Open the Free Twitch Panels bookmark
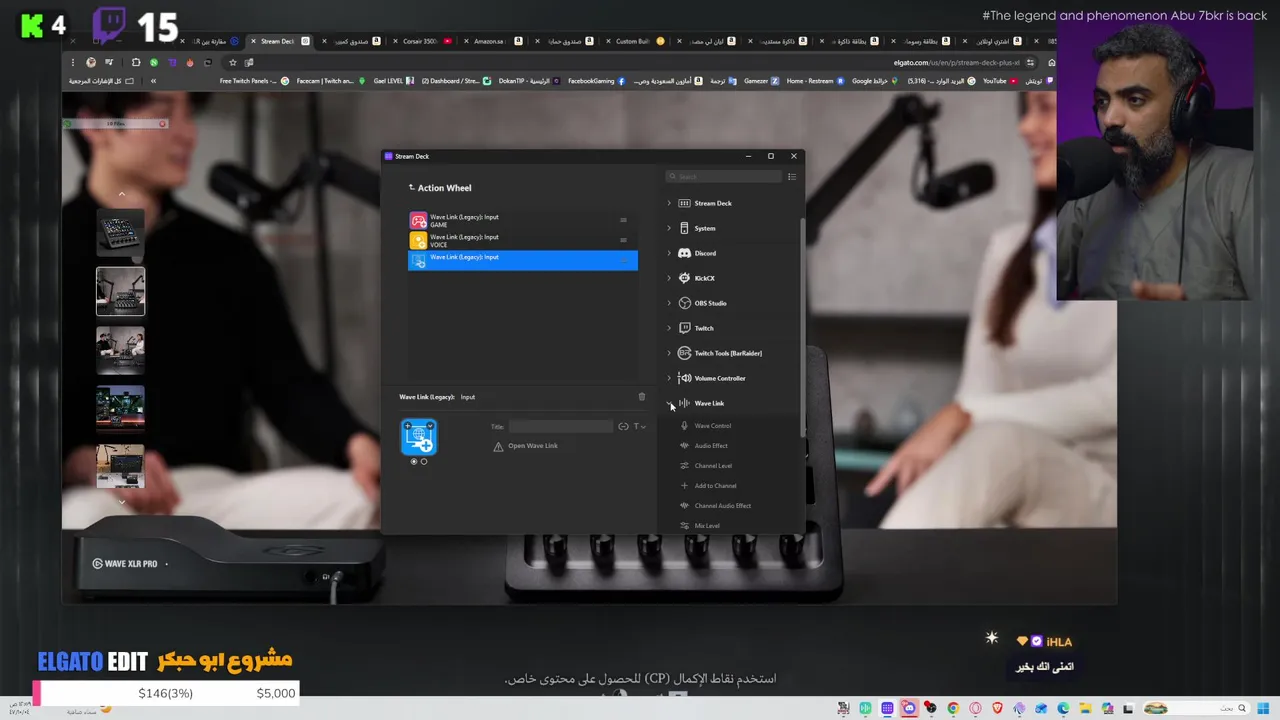 point(254,81)
